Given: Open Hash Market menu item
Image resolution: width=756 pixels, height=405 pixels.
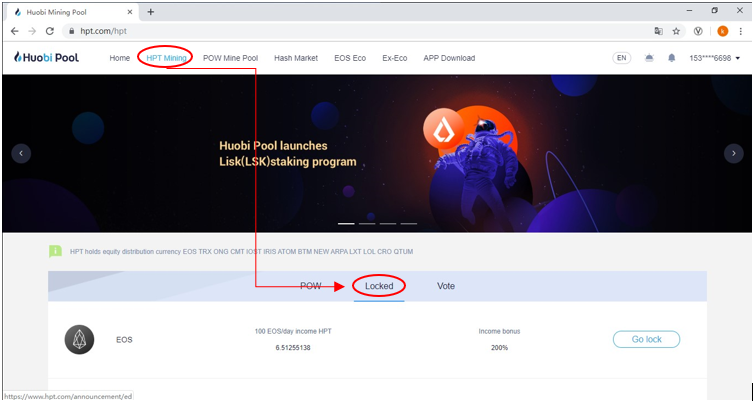Looking at the screenshot, I should [x=296, y=58].
